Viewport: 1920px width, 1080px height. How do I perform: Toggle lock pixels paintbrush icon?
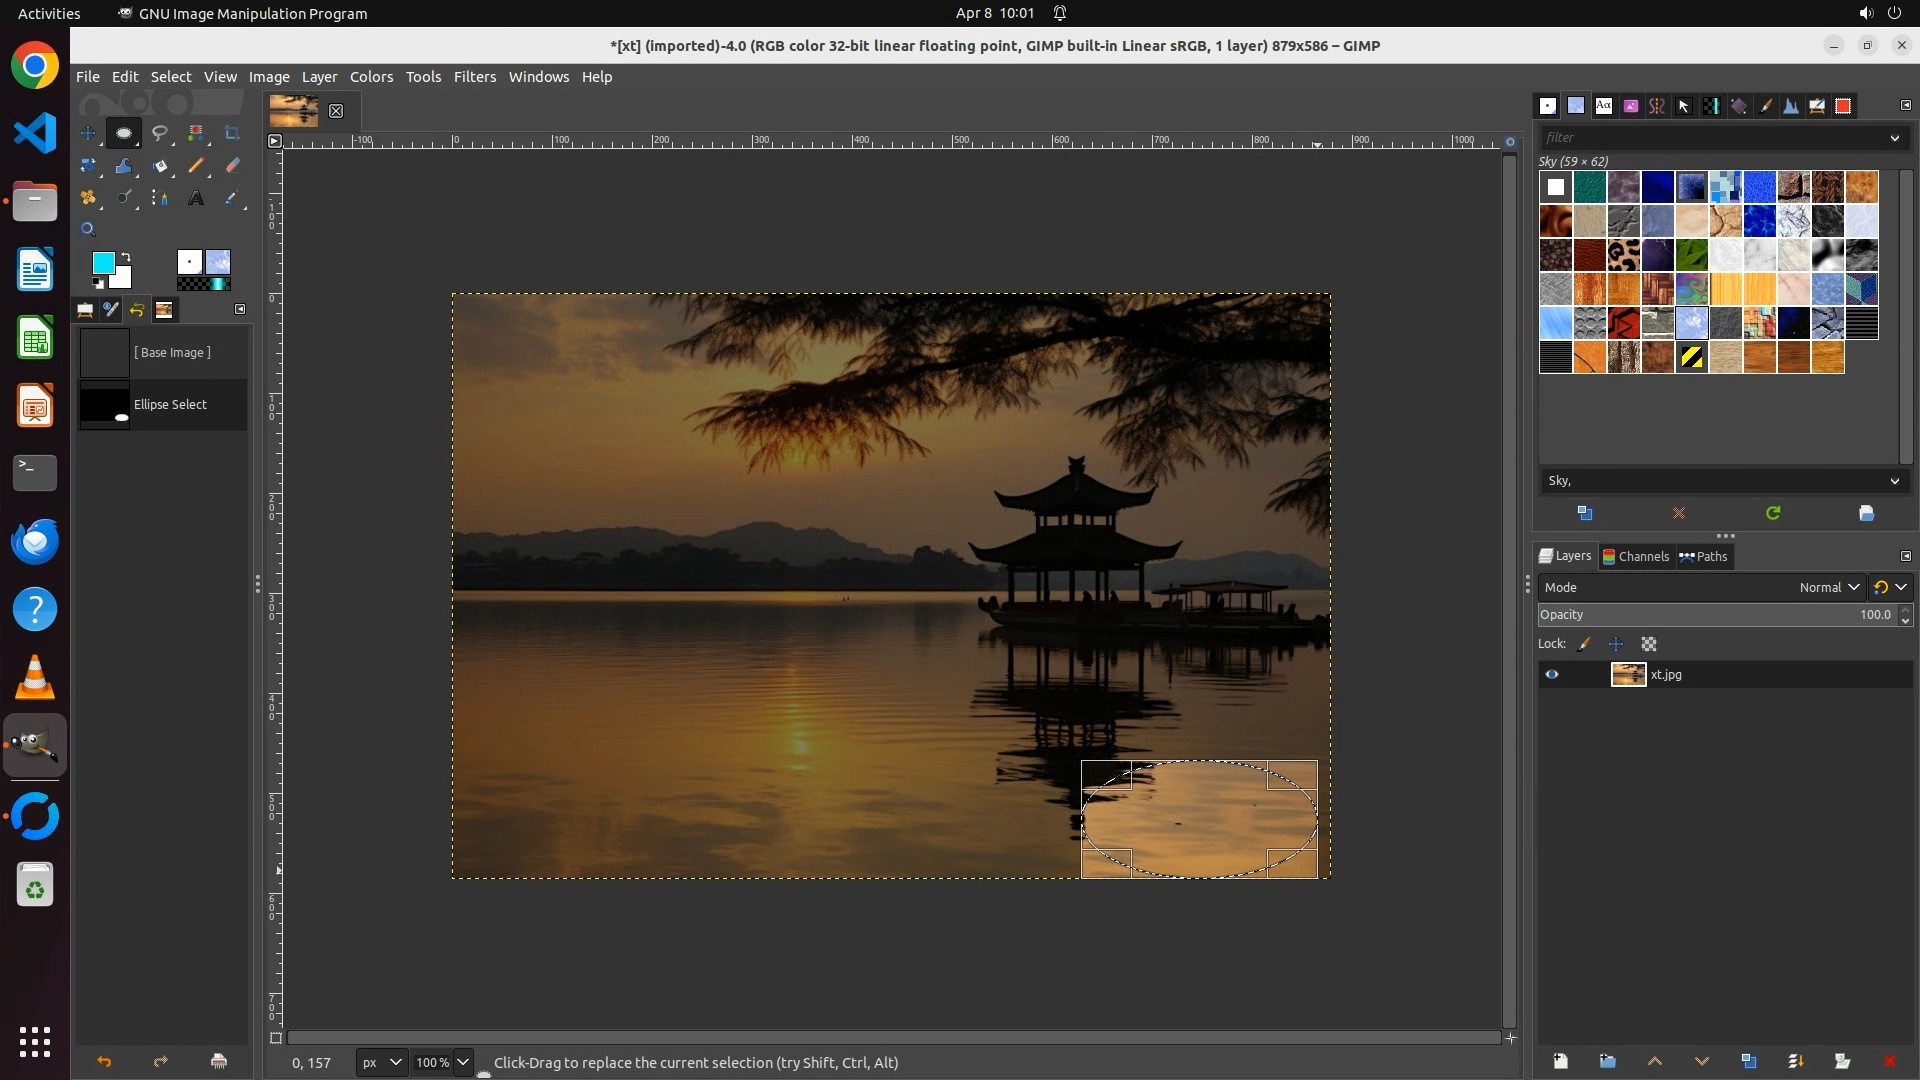1584,645
